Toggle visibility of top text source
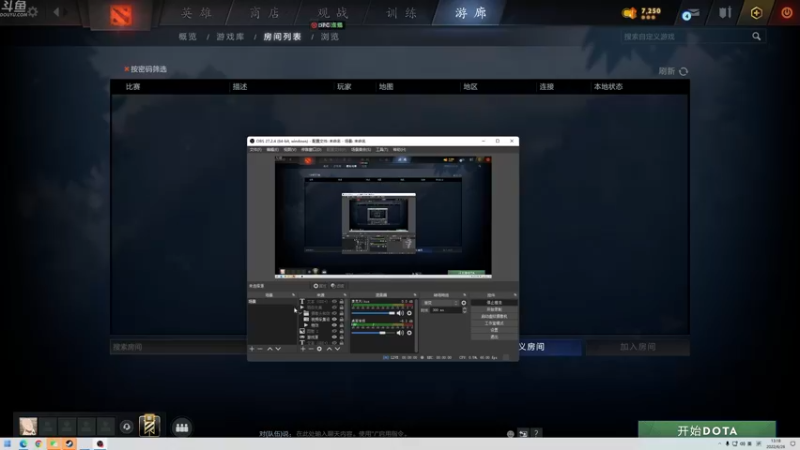This screenshot has width=800, height=450. [x=335, y=302]
